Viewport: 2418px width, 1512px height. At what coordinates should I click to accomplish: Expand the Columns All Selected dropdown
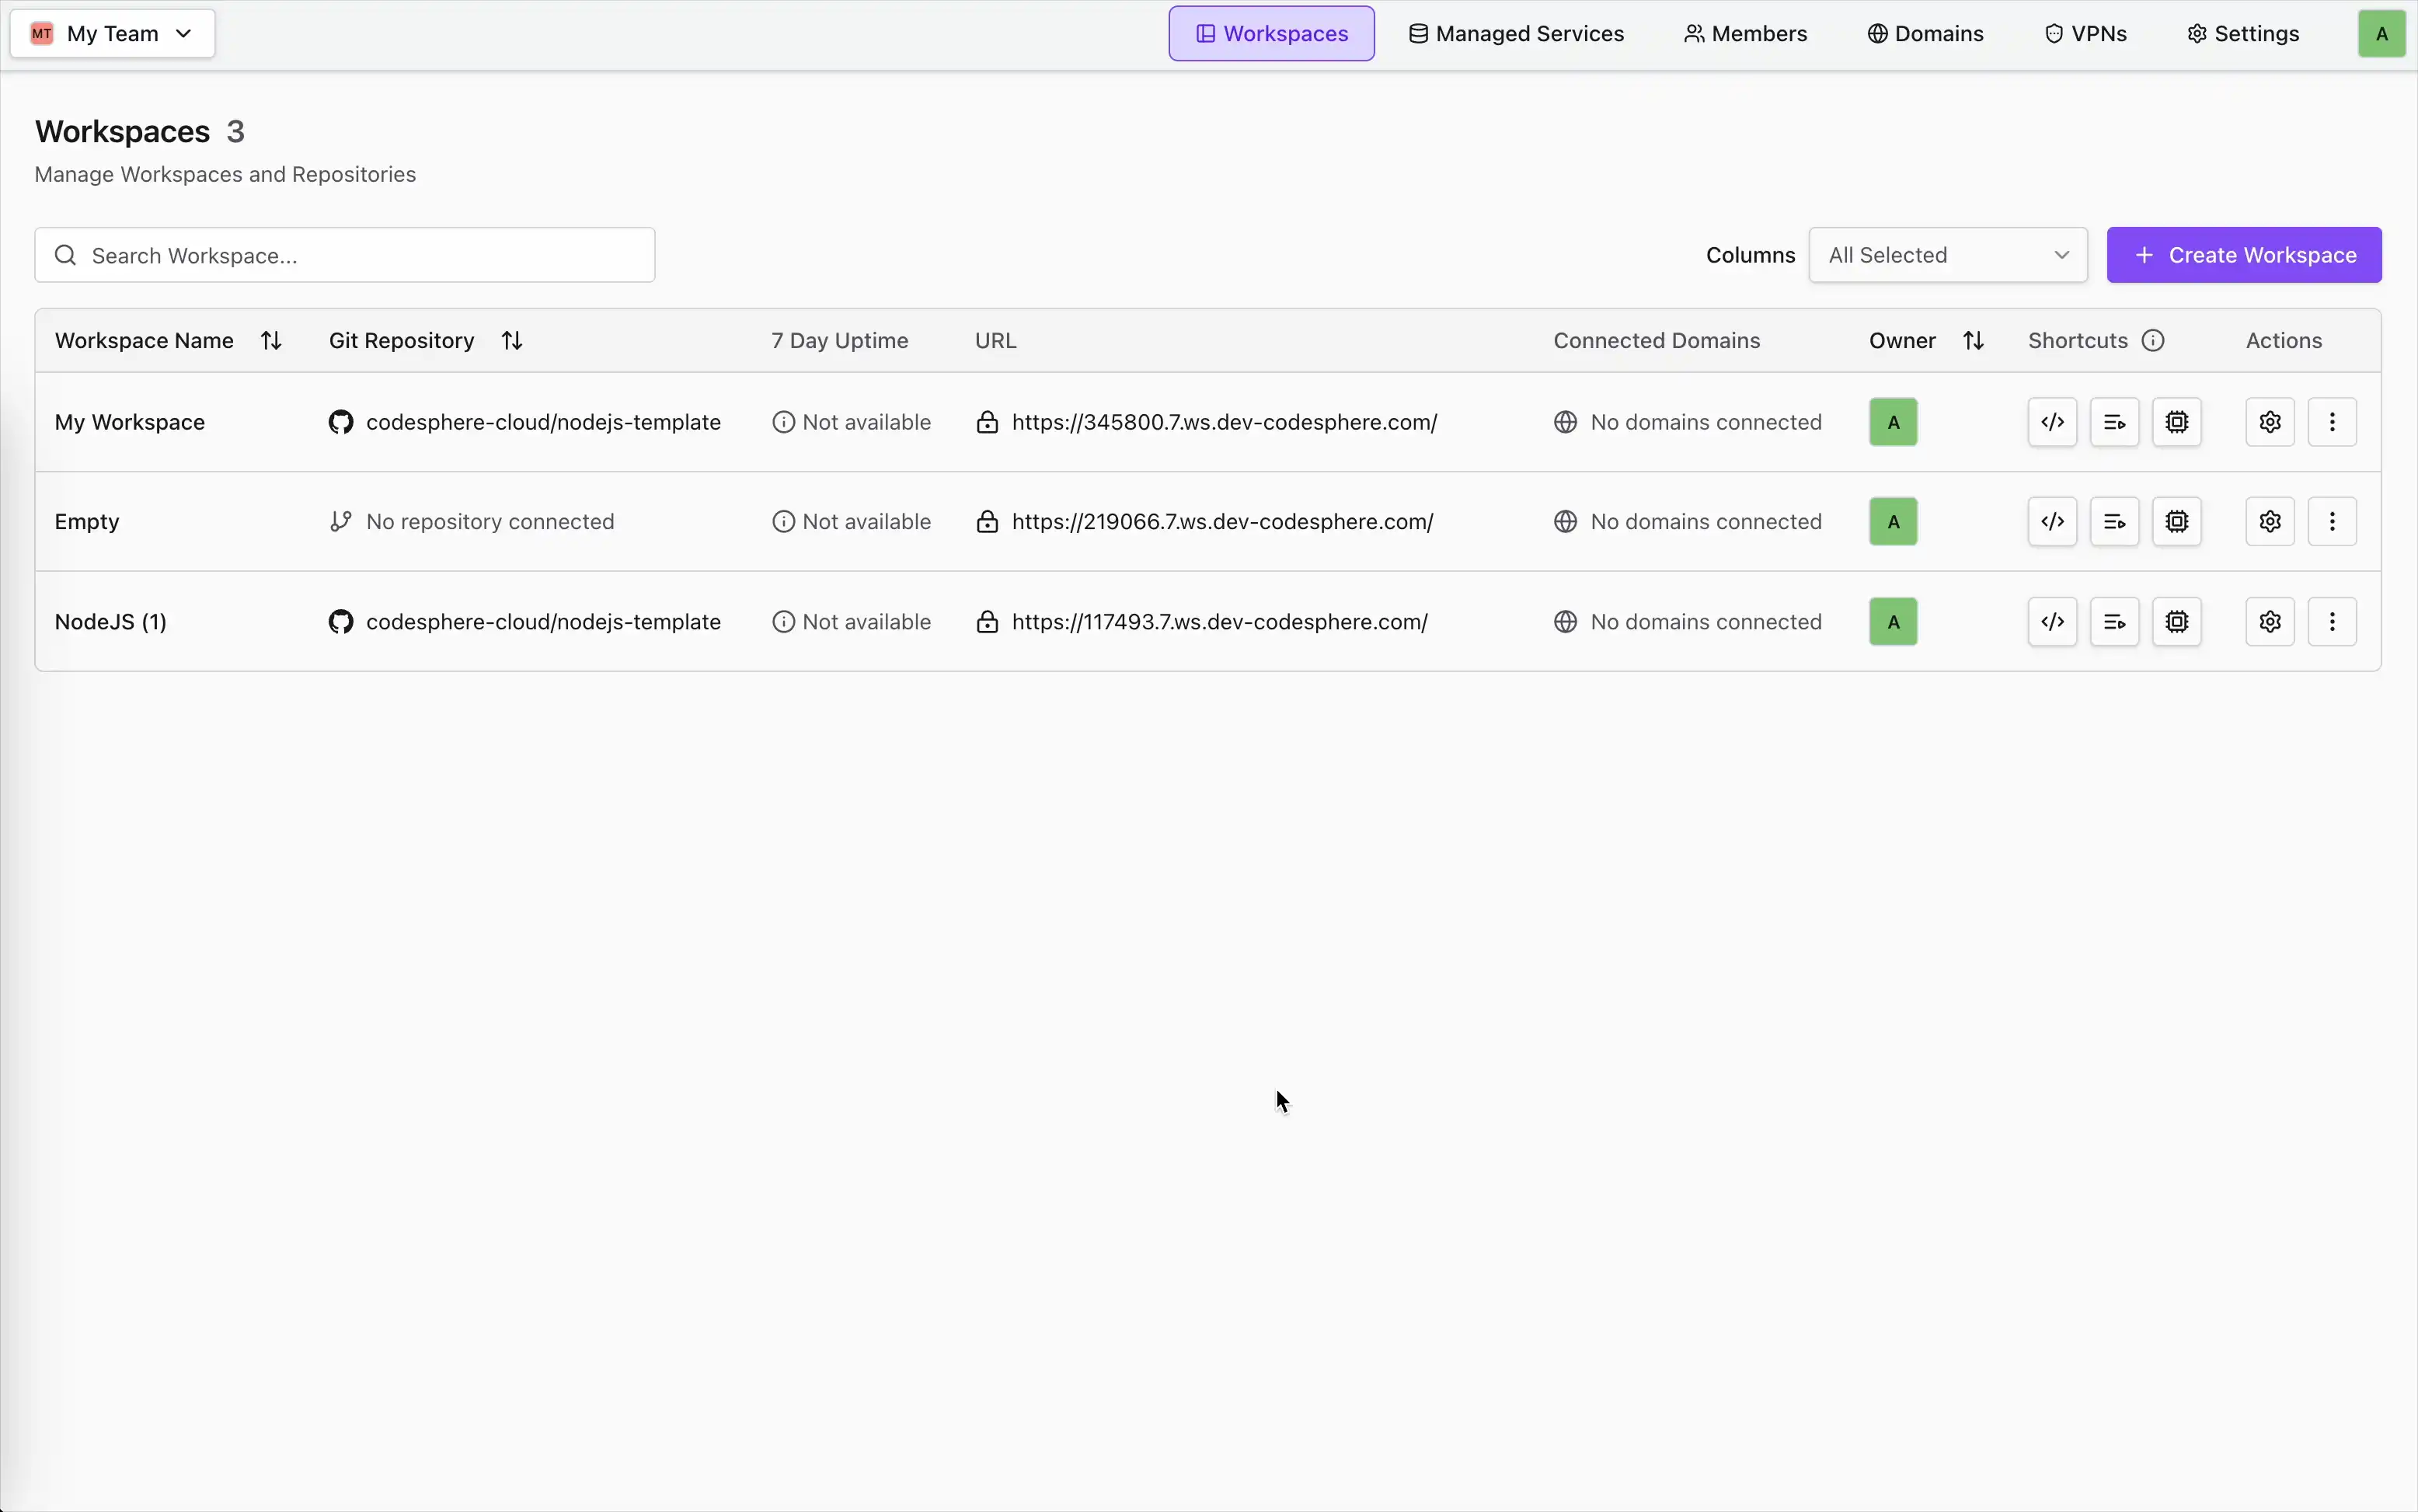[x=1947, y=255]
